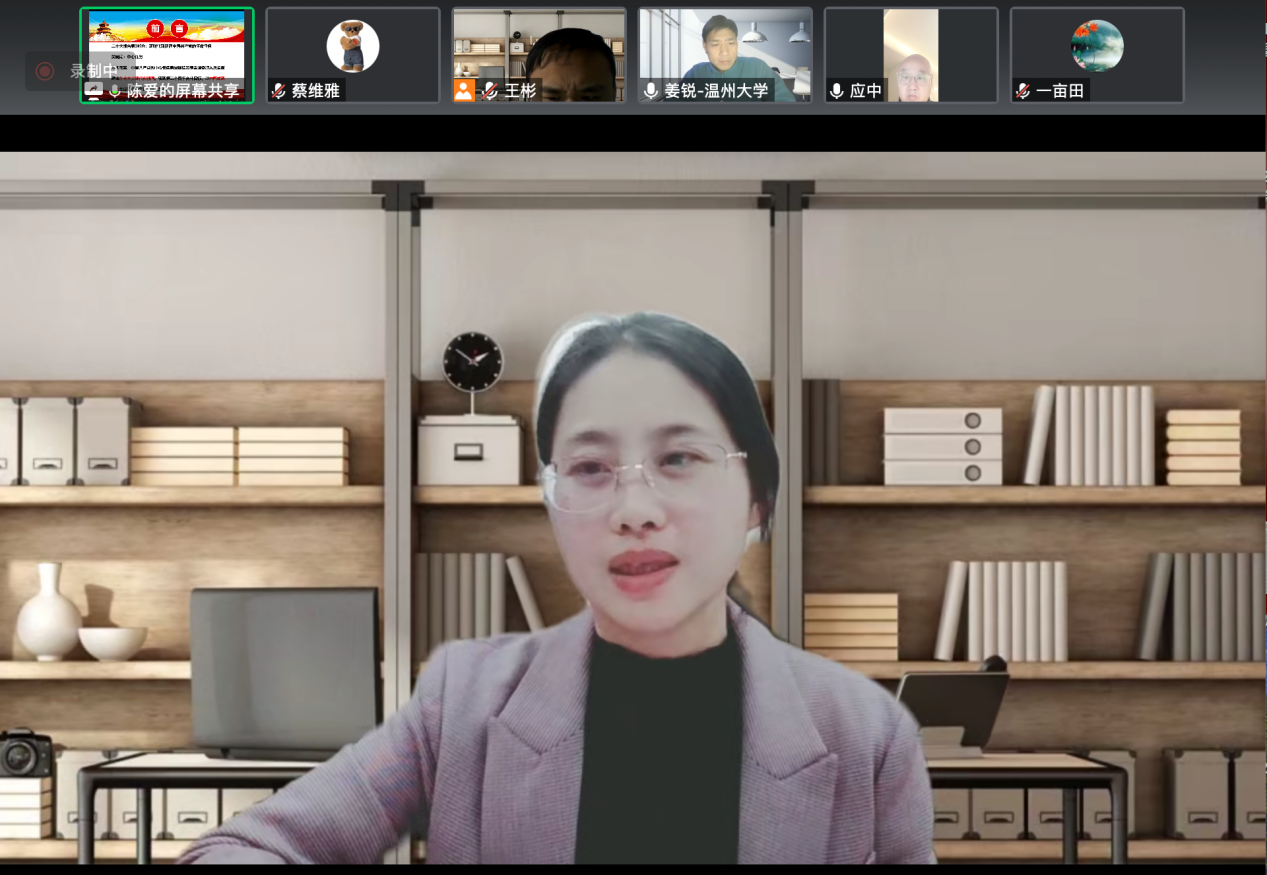Click the muted microphone icon beside 王彬

click(x=489, y=91)
